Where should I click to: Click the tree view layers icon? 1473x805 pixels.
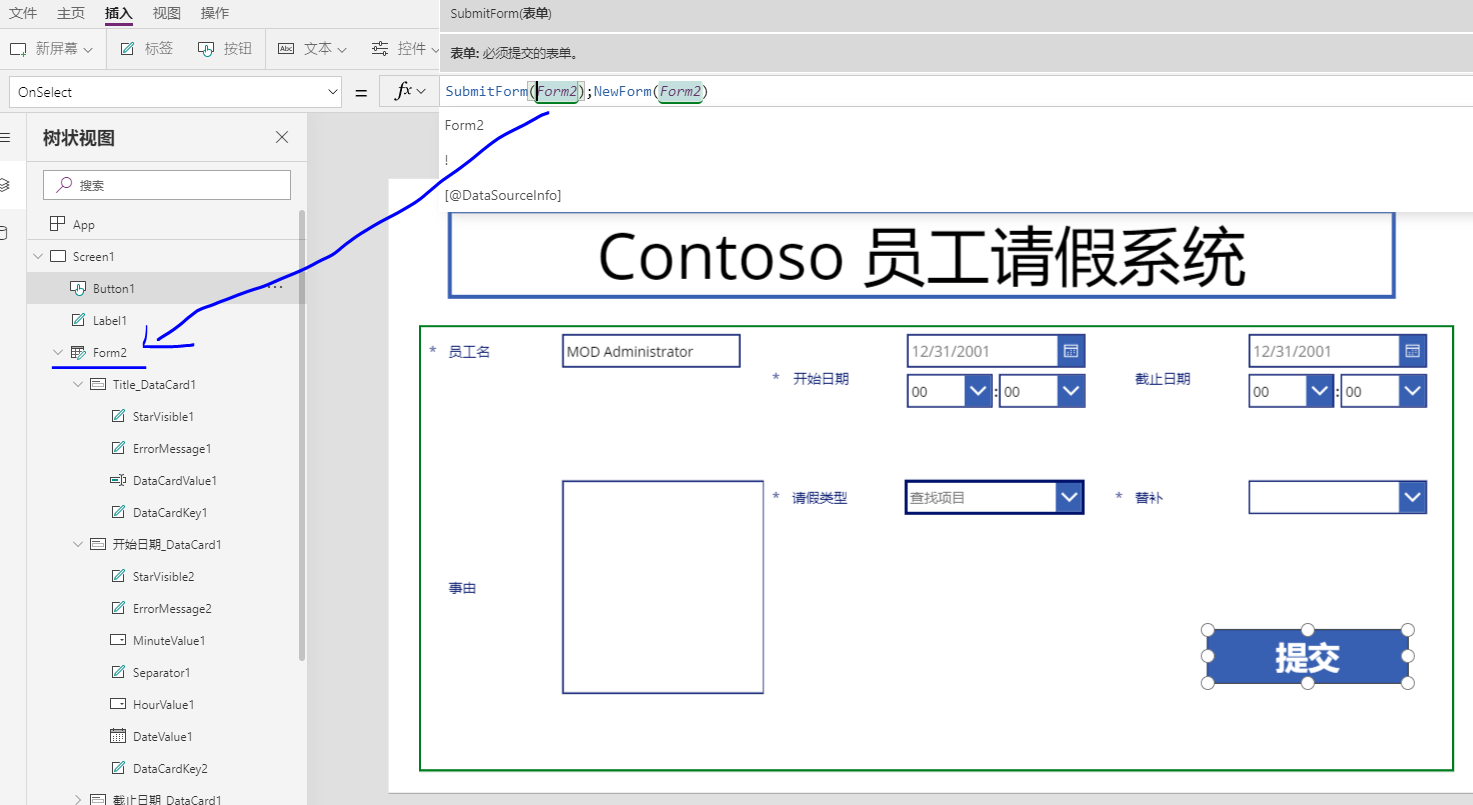[x=5, y=185]
